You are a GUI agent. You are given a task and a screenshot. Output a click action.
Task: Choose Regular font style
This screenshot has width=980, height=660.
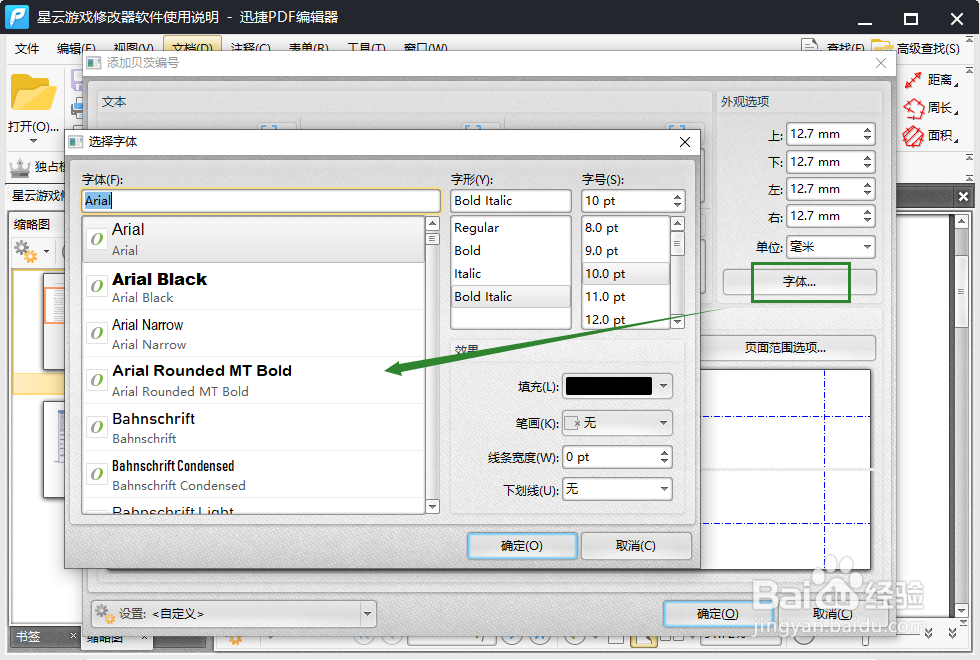tap(511, 228)
